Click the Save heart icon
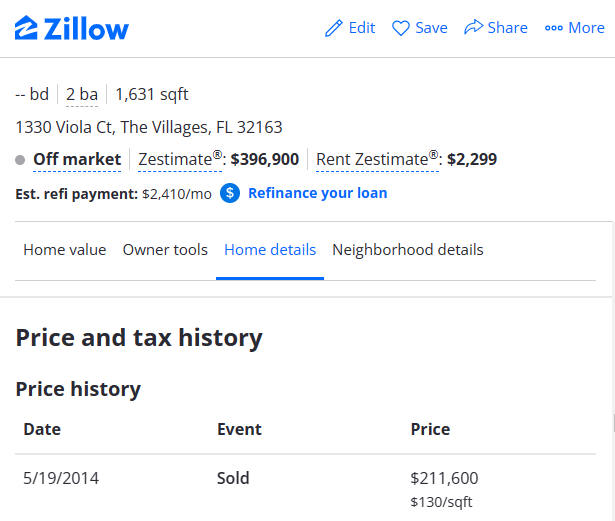Image resolution: width=615 pixels, height=521 pixels. click(401, 28)
